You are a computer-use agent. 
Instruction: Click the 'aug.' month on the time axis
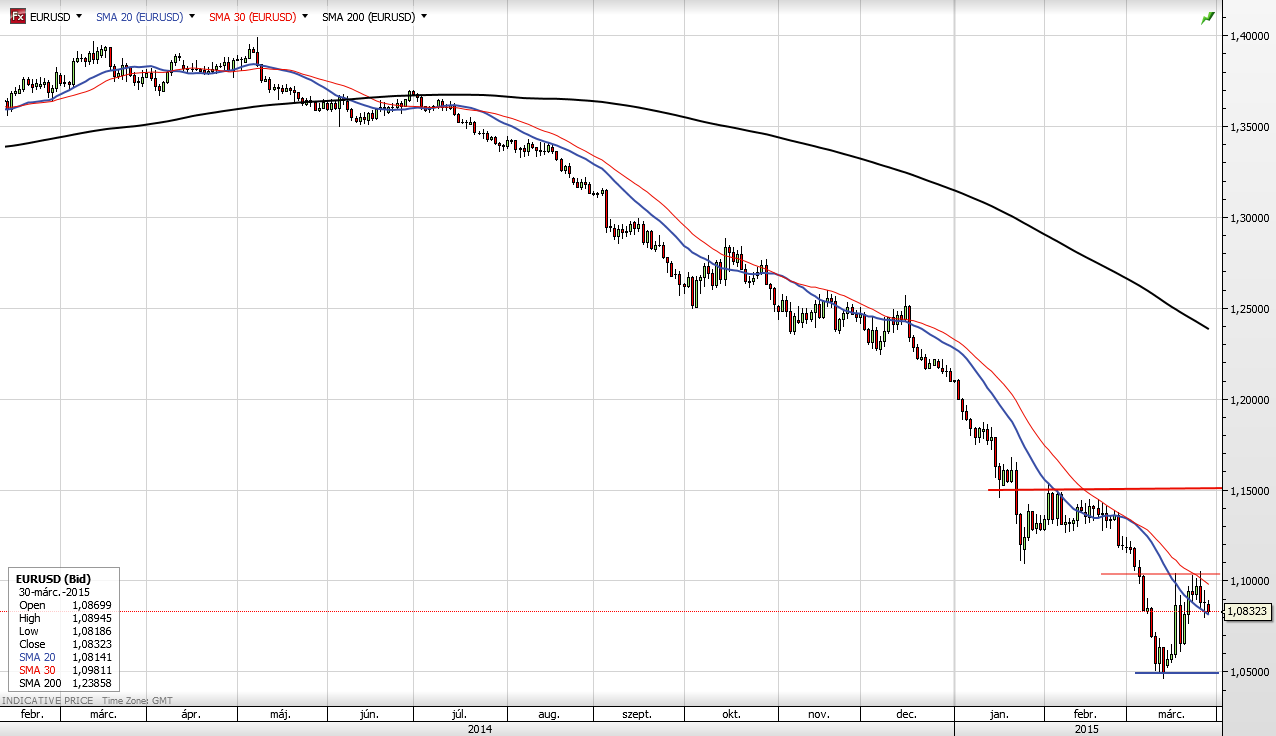click(x=549, y=714)
